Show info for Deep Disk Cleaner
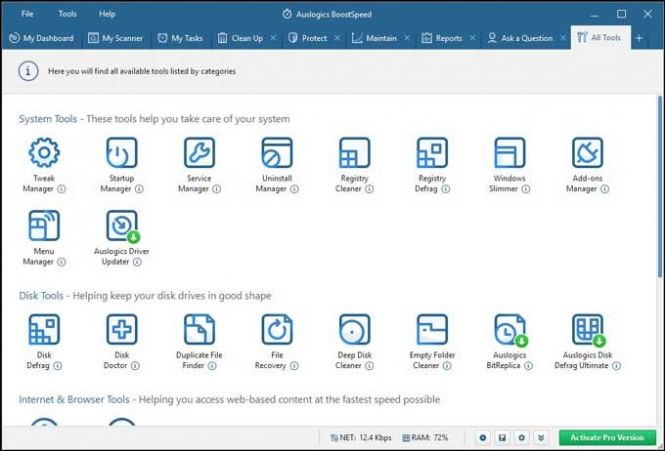The height and width of the screenshot is (451, 665). [369, 366]
